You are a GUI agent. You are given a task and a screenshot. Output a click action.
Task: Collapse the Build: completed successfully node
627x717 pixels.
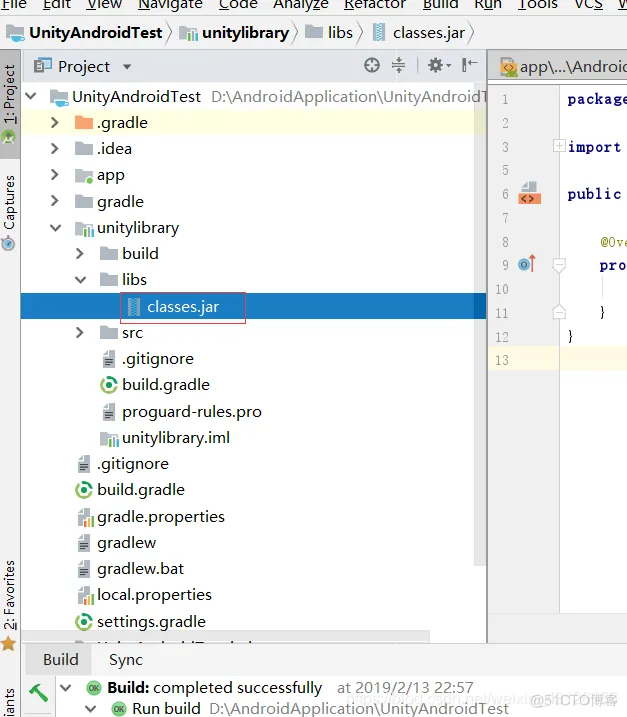[66, 688]
